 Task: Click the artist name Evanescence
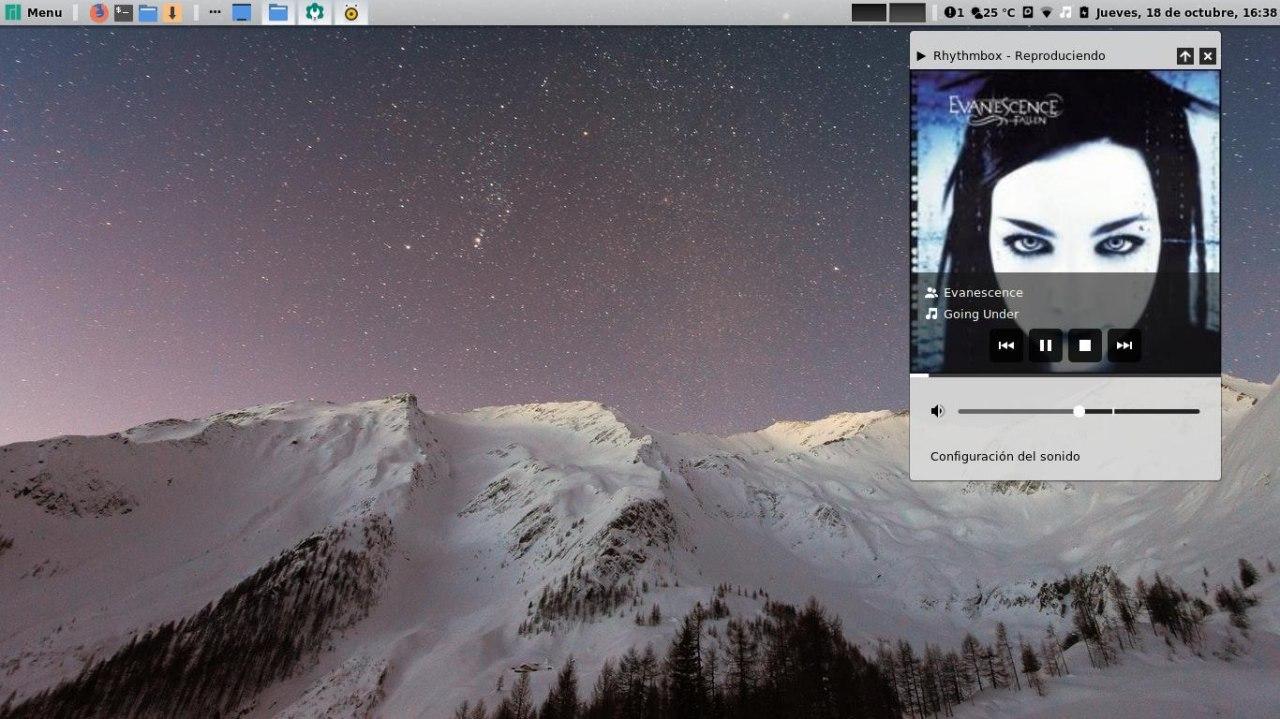(983, 293)
